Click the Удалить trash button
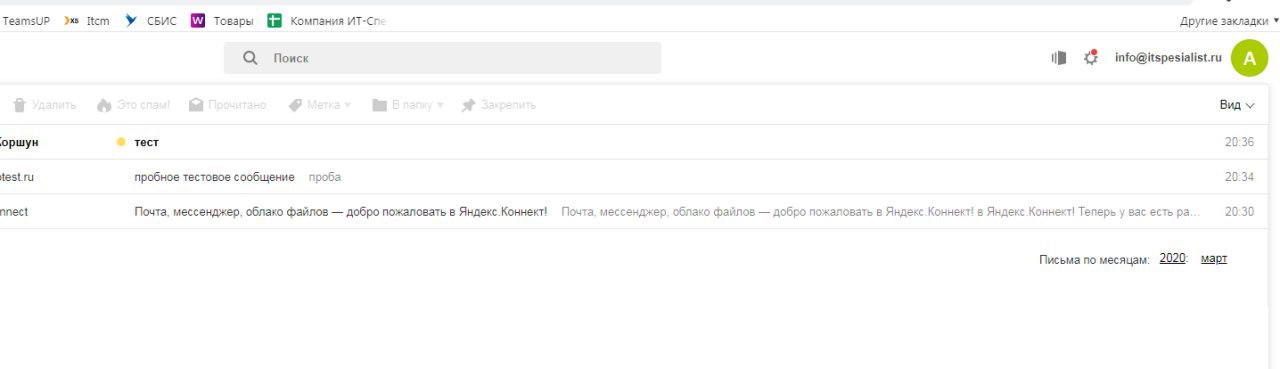The image size is (1280, 369). pos(44,105)
